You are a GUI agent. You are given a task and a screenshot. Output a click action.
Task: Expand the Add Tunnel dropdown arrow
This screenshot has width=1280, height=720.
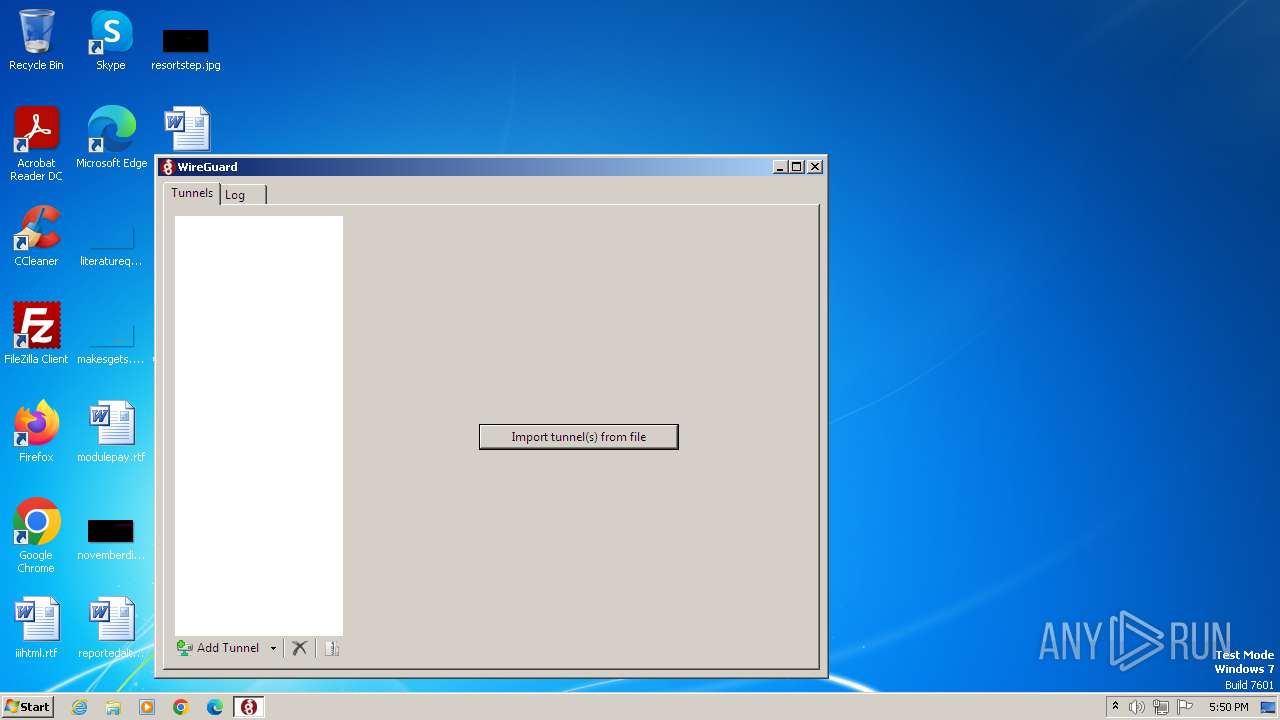pos(273,648)
